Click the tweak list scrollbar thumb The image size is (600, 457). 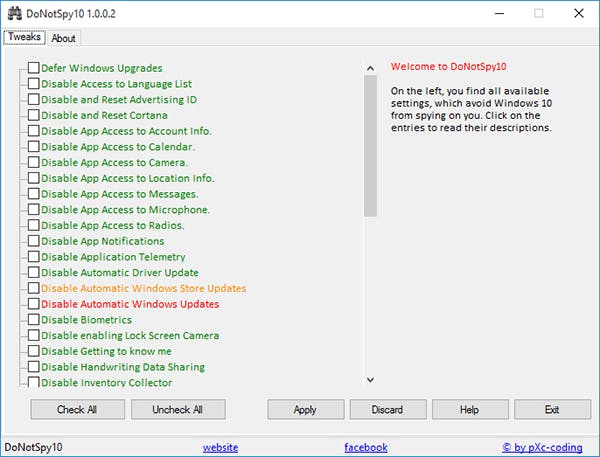coord(370,146)
